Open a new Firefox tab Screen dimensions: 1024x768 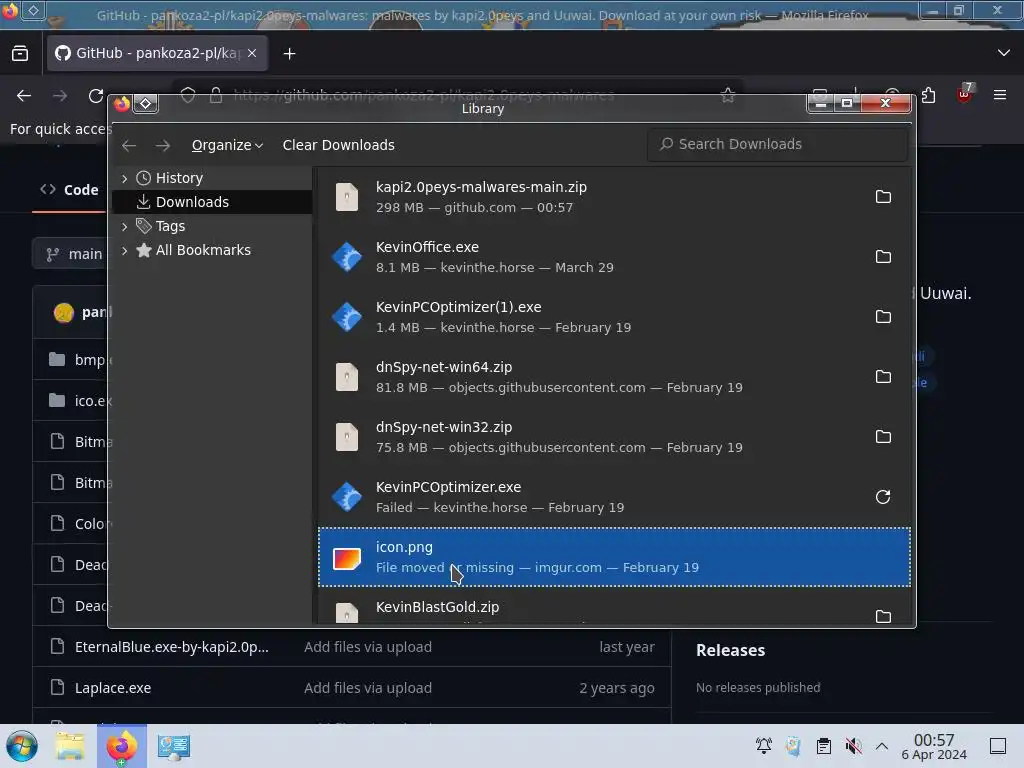289,54
